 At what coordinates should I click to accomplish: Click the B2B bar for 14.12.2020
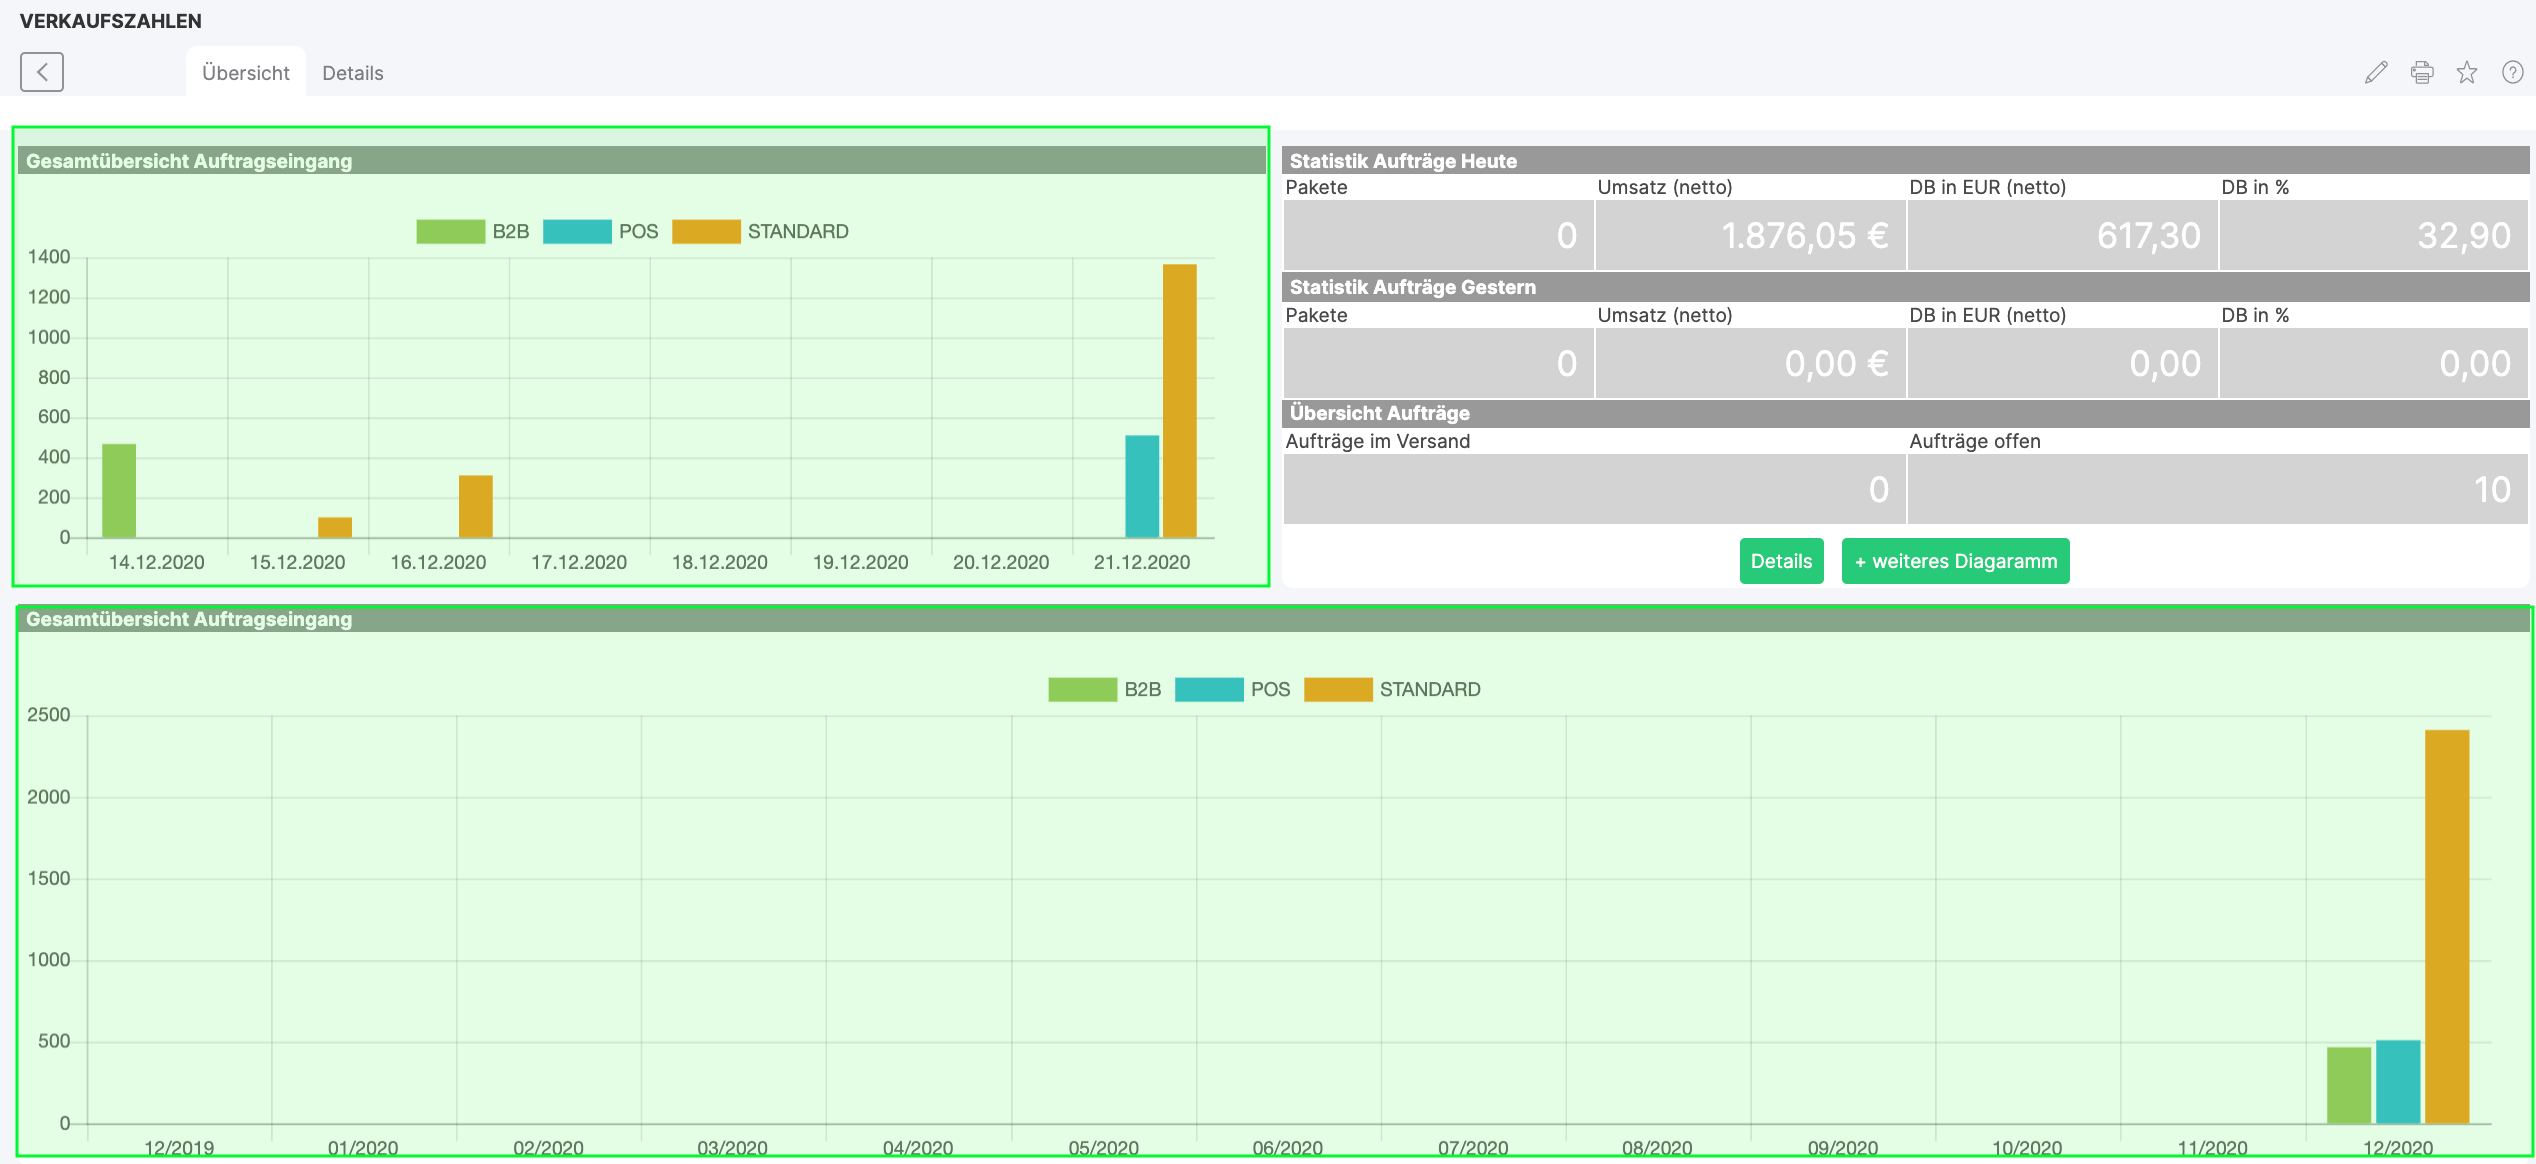point(119,490)
